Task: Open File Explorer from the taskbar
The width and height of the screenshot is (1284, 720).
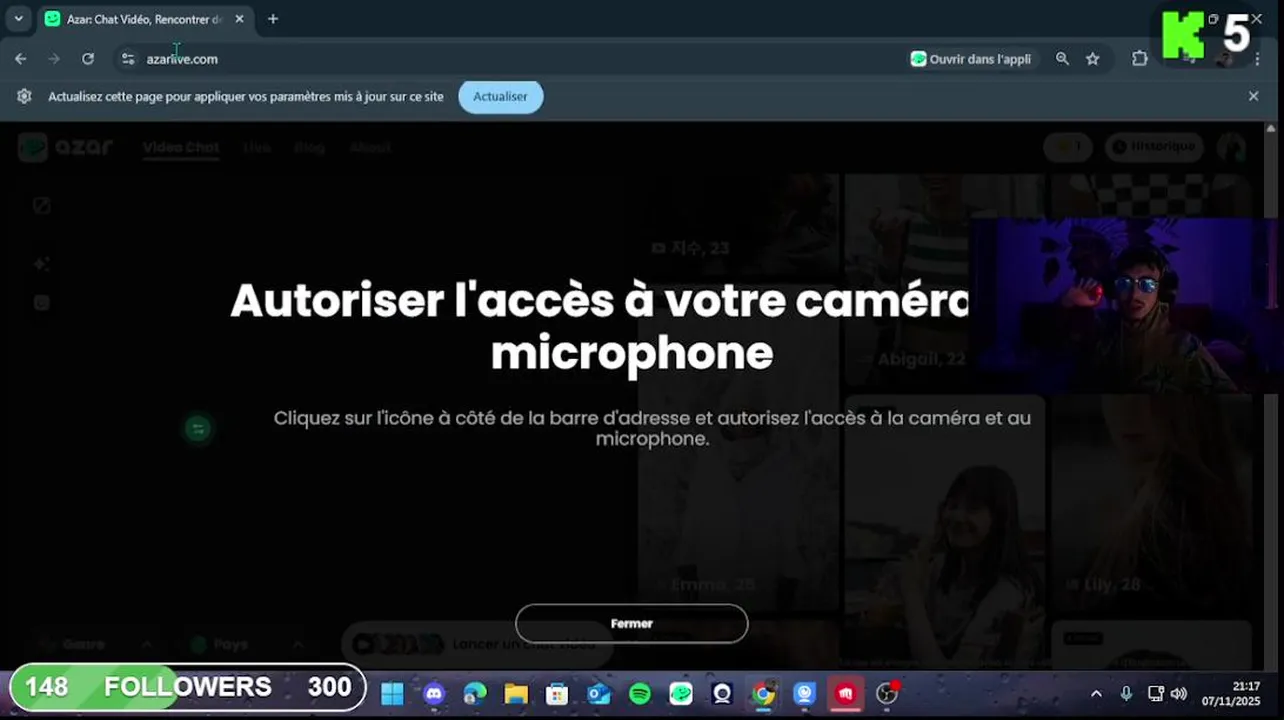Action: [x=516, y=693]
